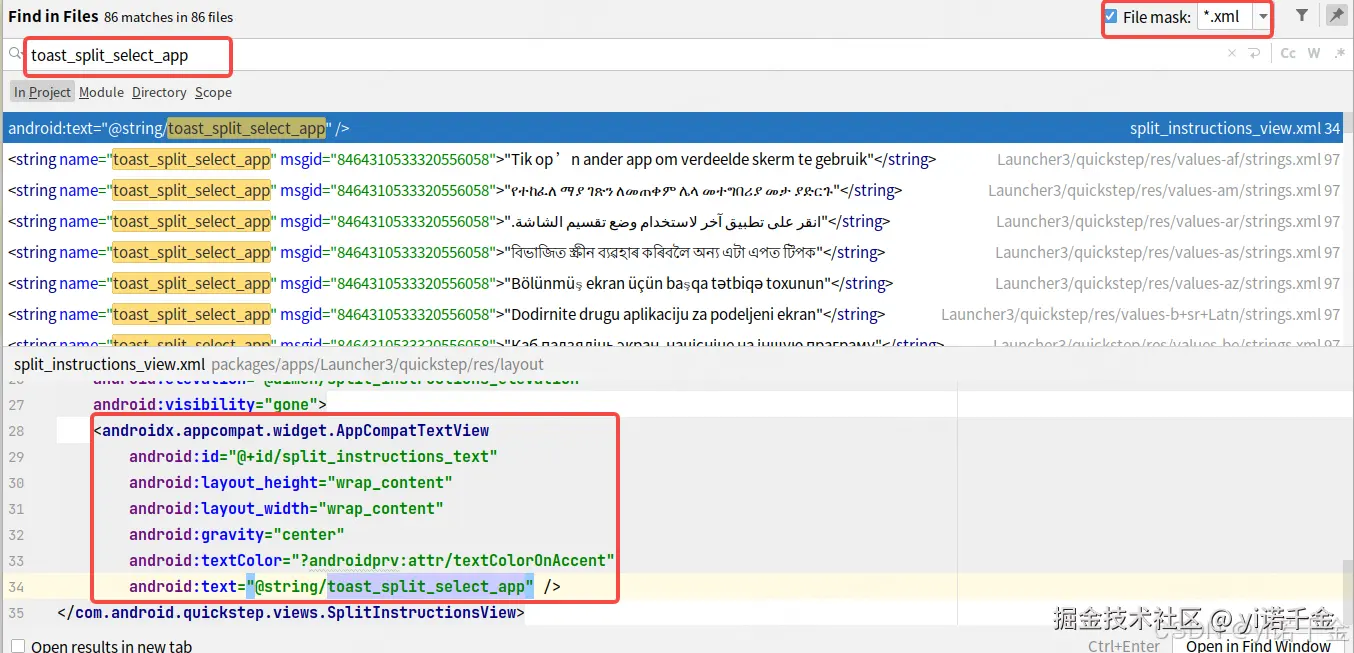Click the android:id split_instructions_text line

(313, 456)
